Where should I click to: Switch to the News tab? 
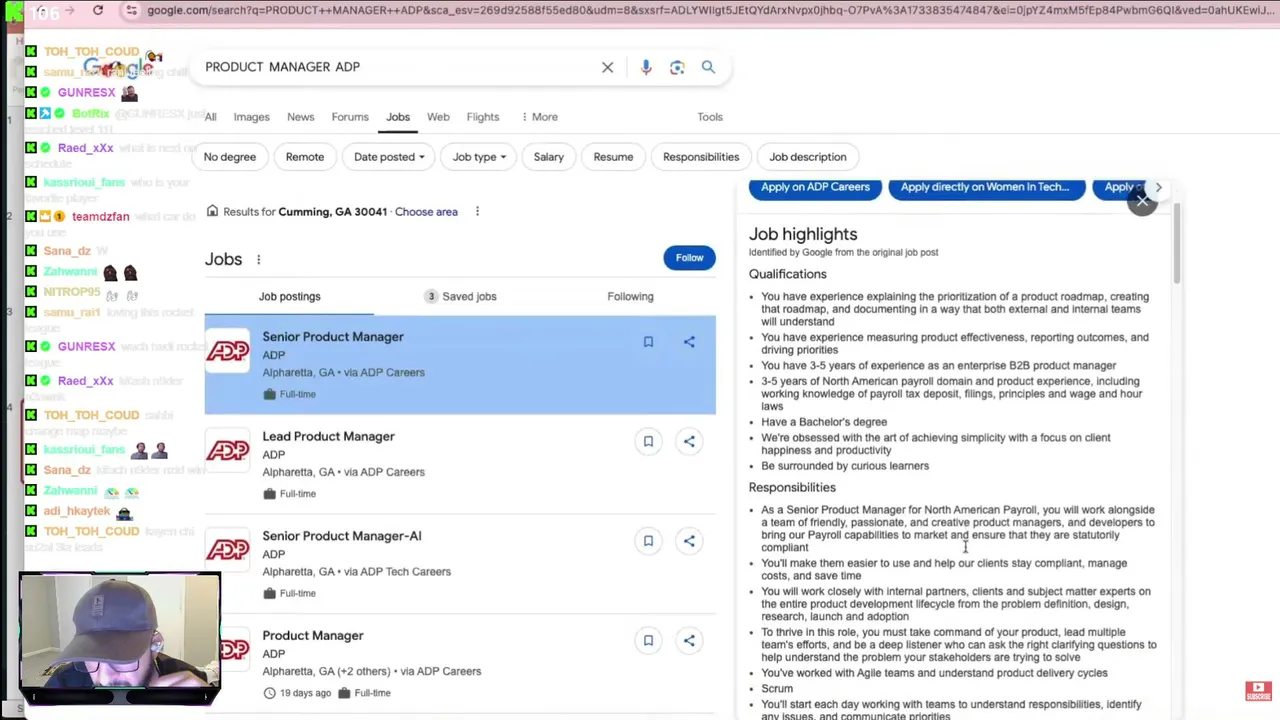click(x=301, y=117)
